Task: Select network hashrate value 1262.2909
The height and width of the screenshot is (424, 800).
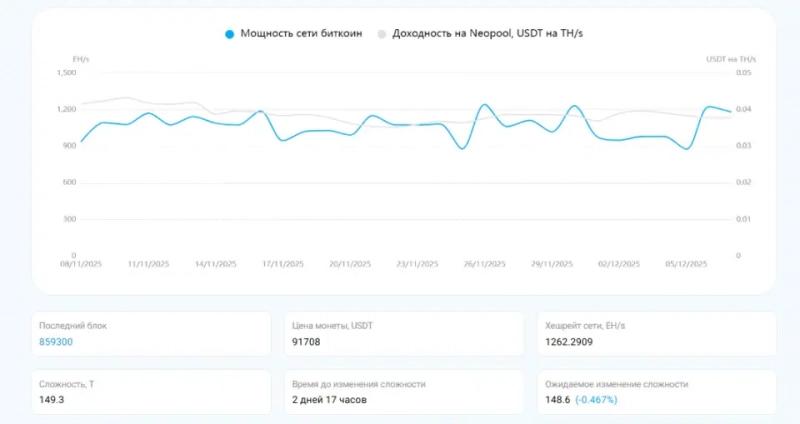Action: 569,342
